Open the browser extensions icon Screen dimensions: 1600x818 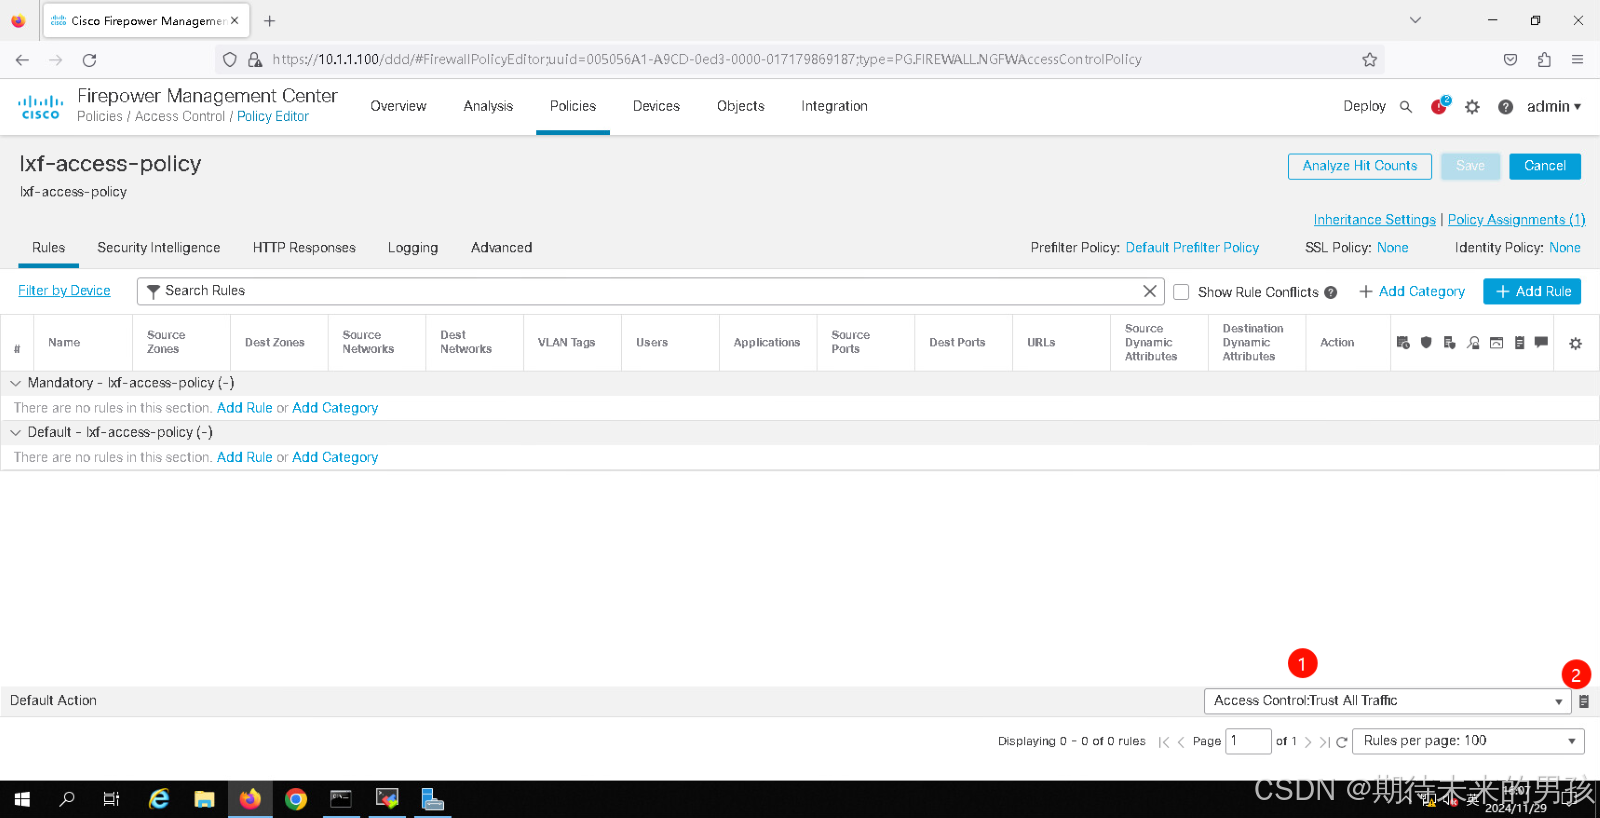pyautogui.click(x=1544, y=60)
